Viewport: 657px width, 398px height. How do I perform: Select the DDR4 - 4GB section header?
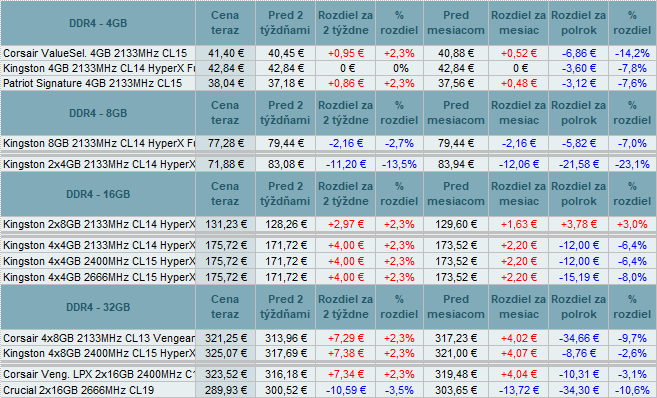tap(98, 23)
